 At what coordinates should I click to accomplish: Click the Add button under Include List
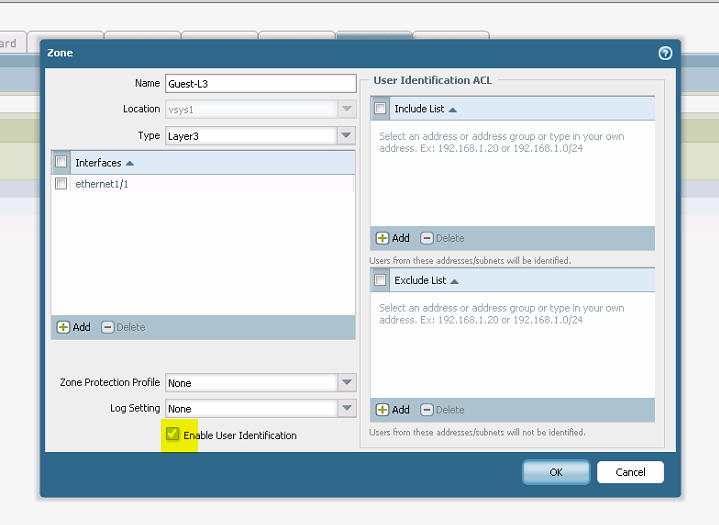(x=393, y=238)
